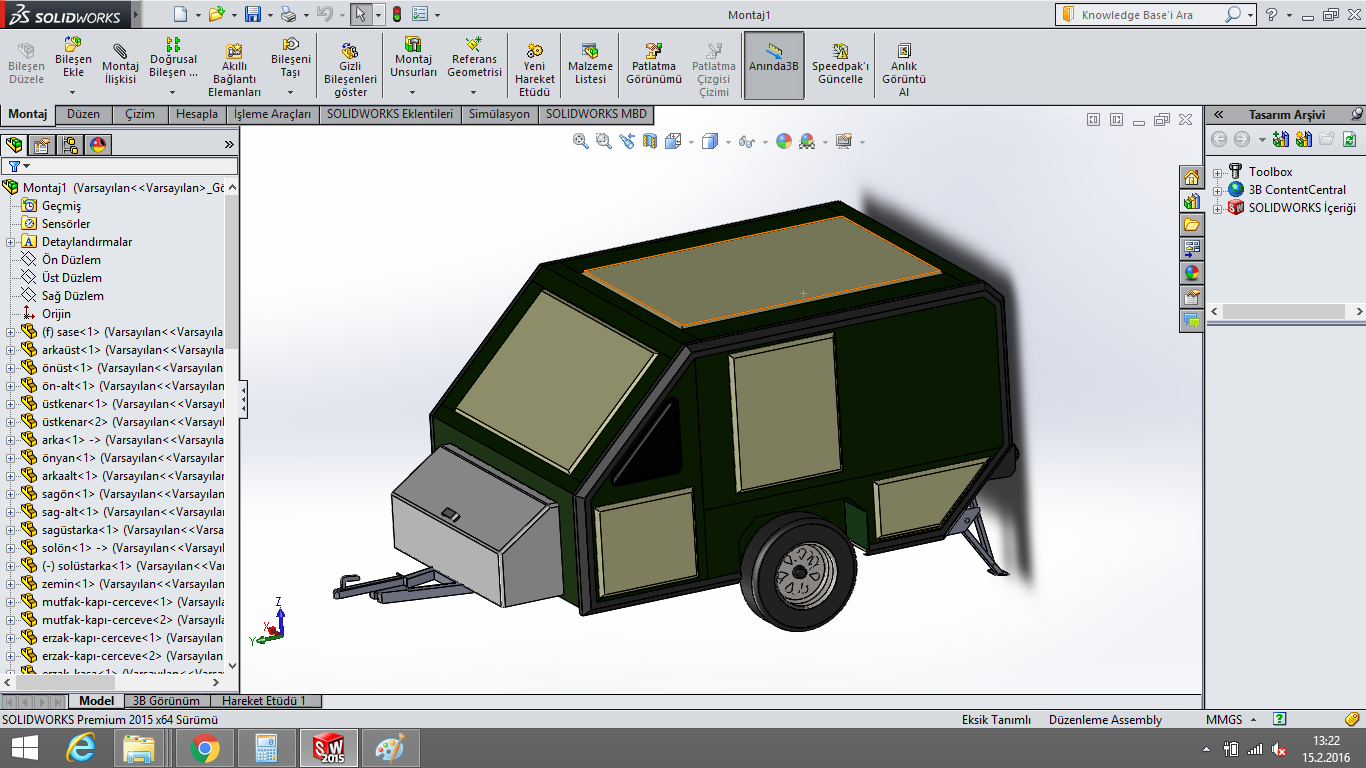The width and height of the screenshot is (1366, 768).
Task: Click Zoom to Fit magnifier icon
Action: pos(581,142)
